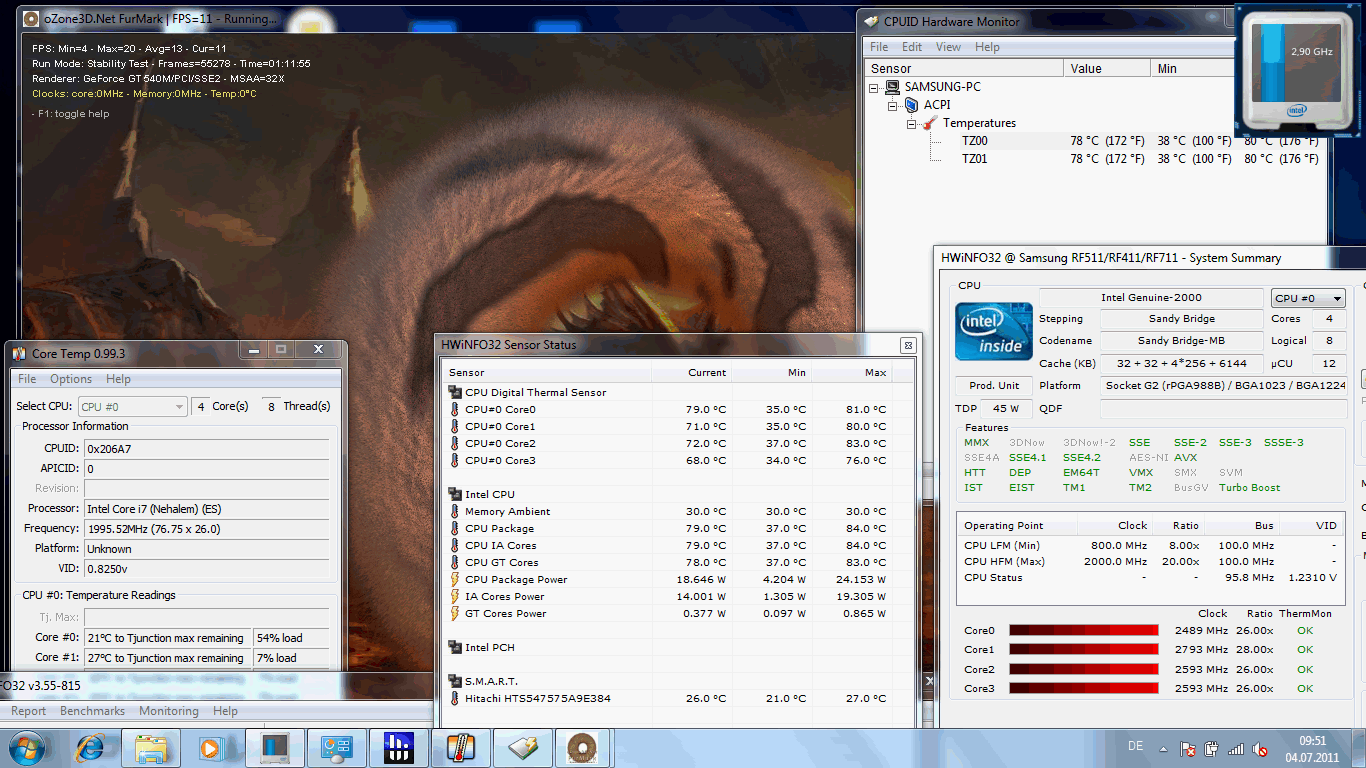Open the File menu in Core Temp
This screenshot has width=1366, height=768.
27,379
